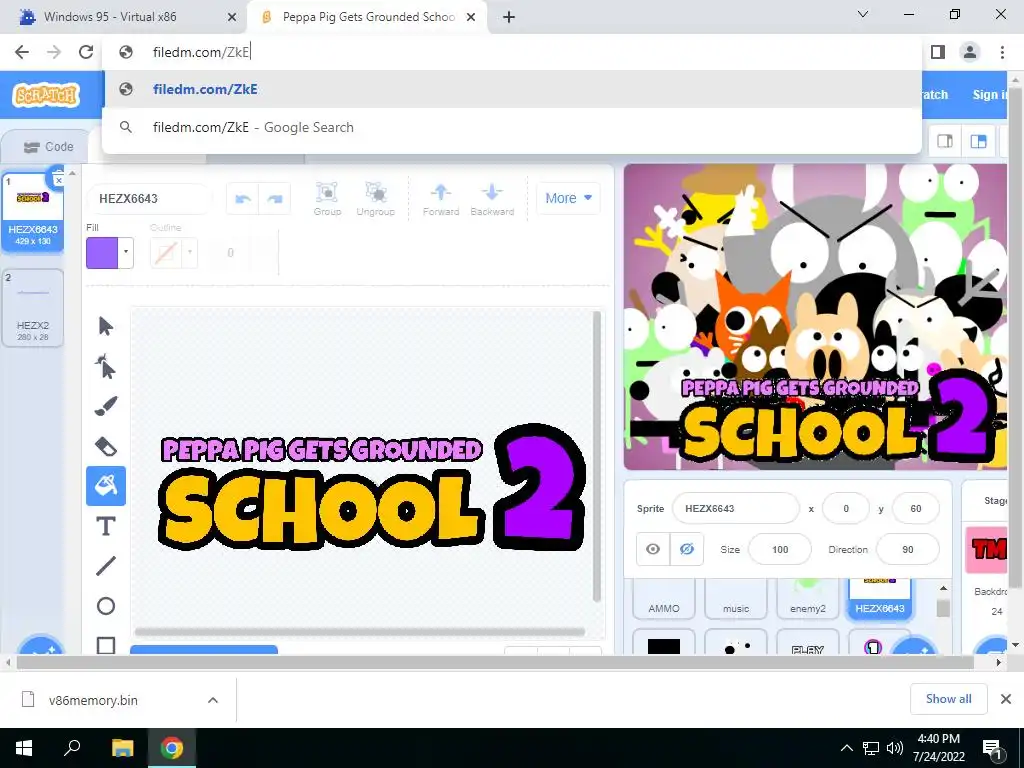1024x768 pixels.
Task: Open the Outline color dropdown
Action: 189,253
